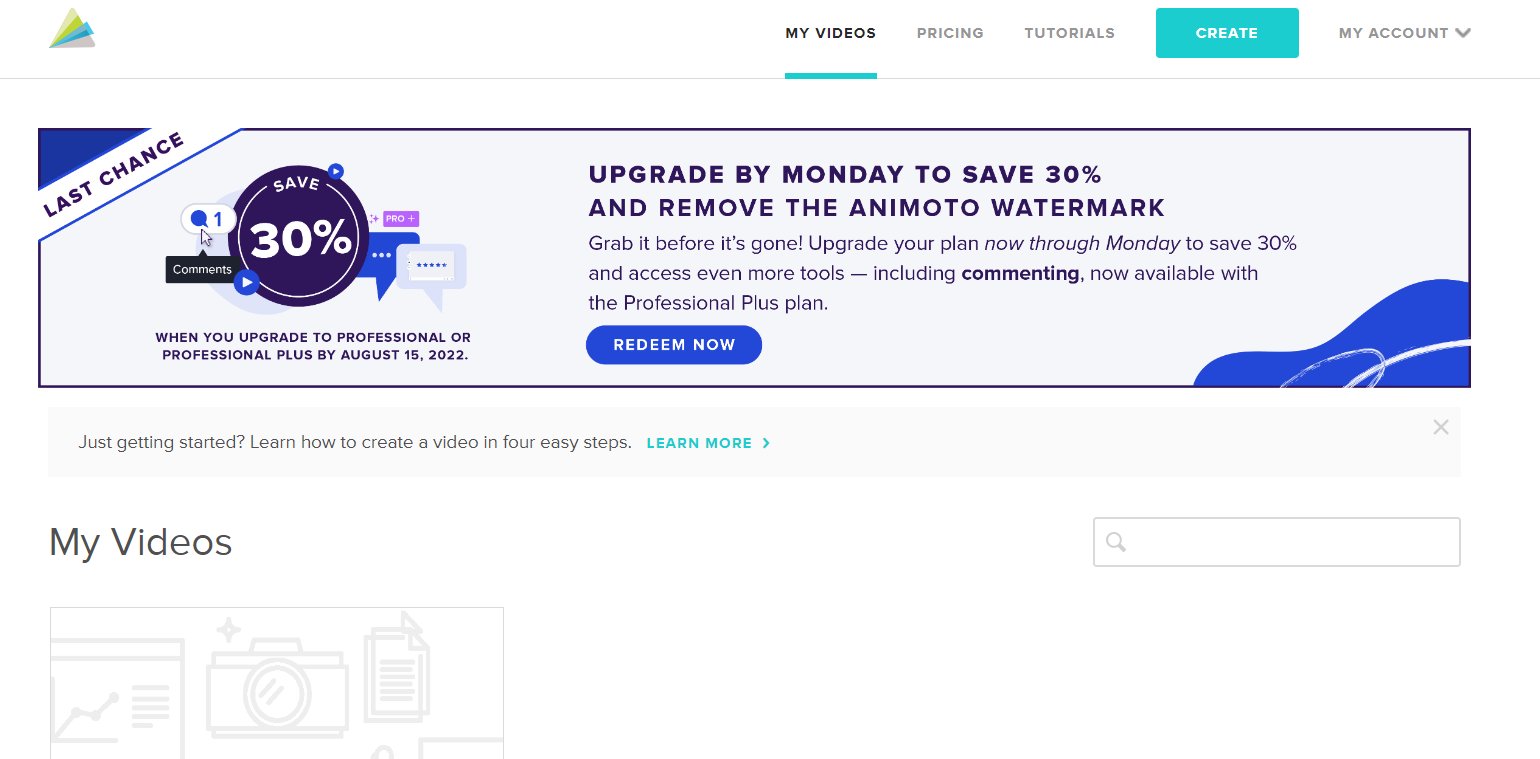Click the blue play icon below Comments tooltip

click(x=247, y=282)
